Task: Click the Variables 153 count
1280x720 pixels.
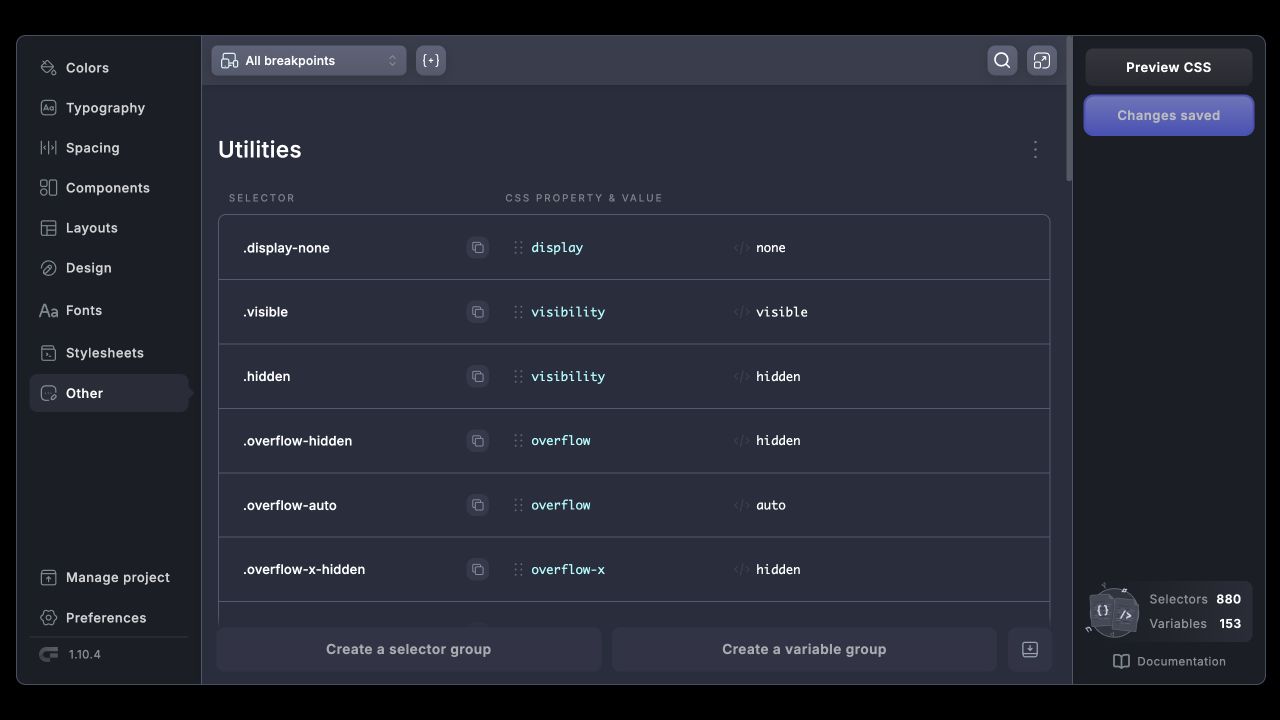Action: [x=1195, y=623]
